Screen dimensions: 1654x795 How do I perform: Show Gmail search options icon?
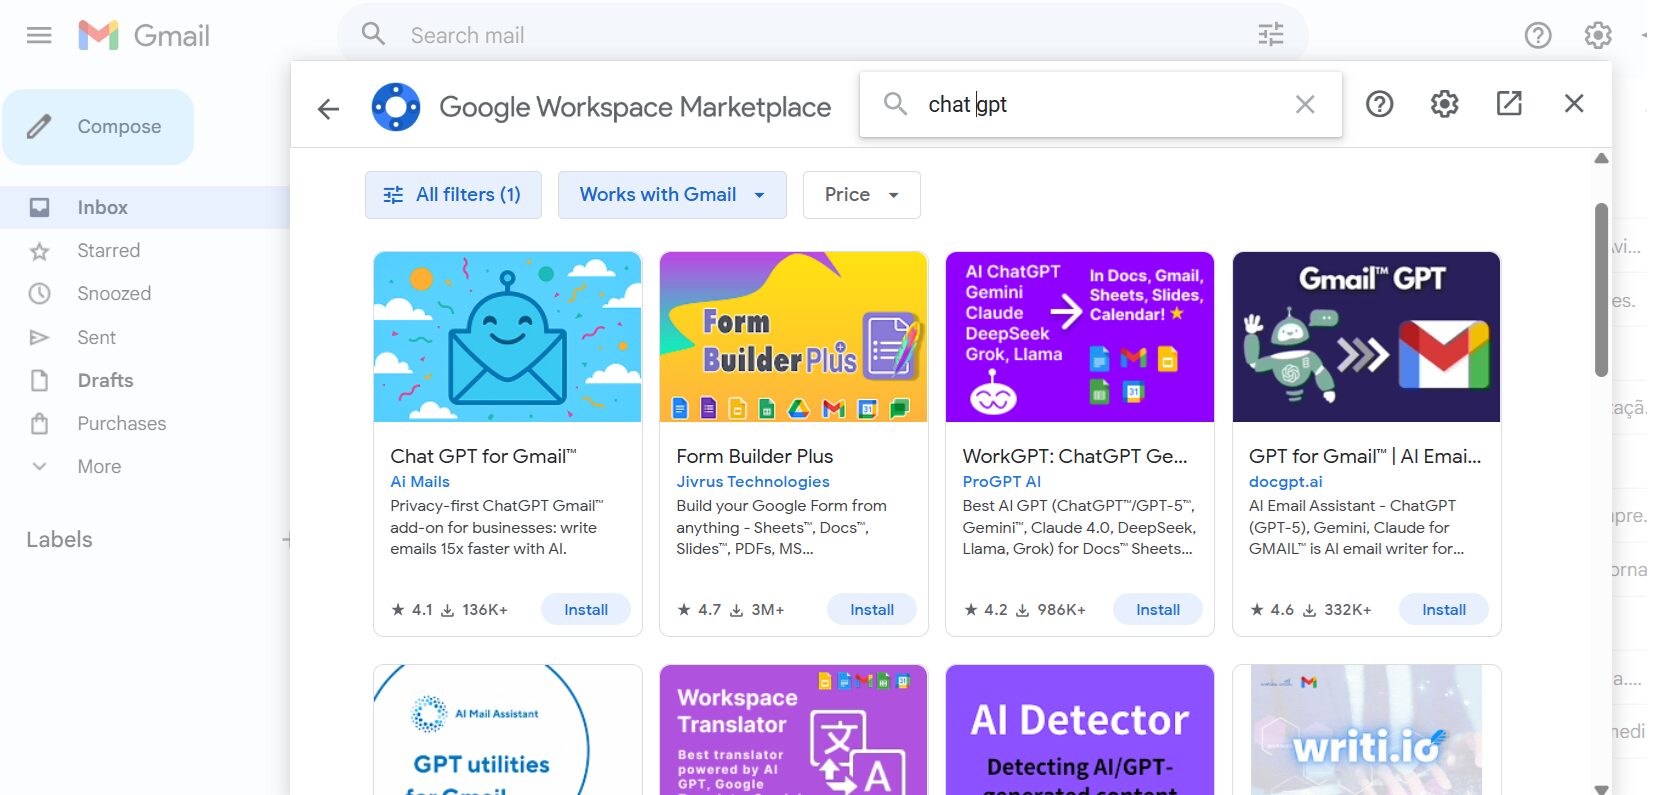(x=1270, y=35)
